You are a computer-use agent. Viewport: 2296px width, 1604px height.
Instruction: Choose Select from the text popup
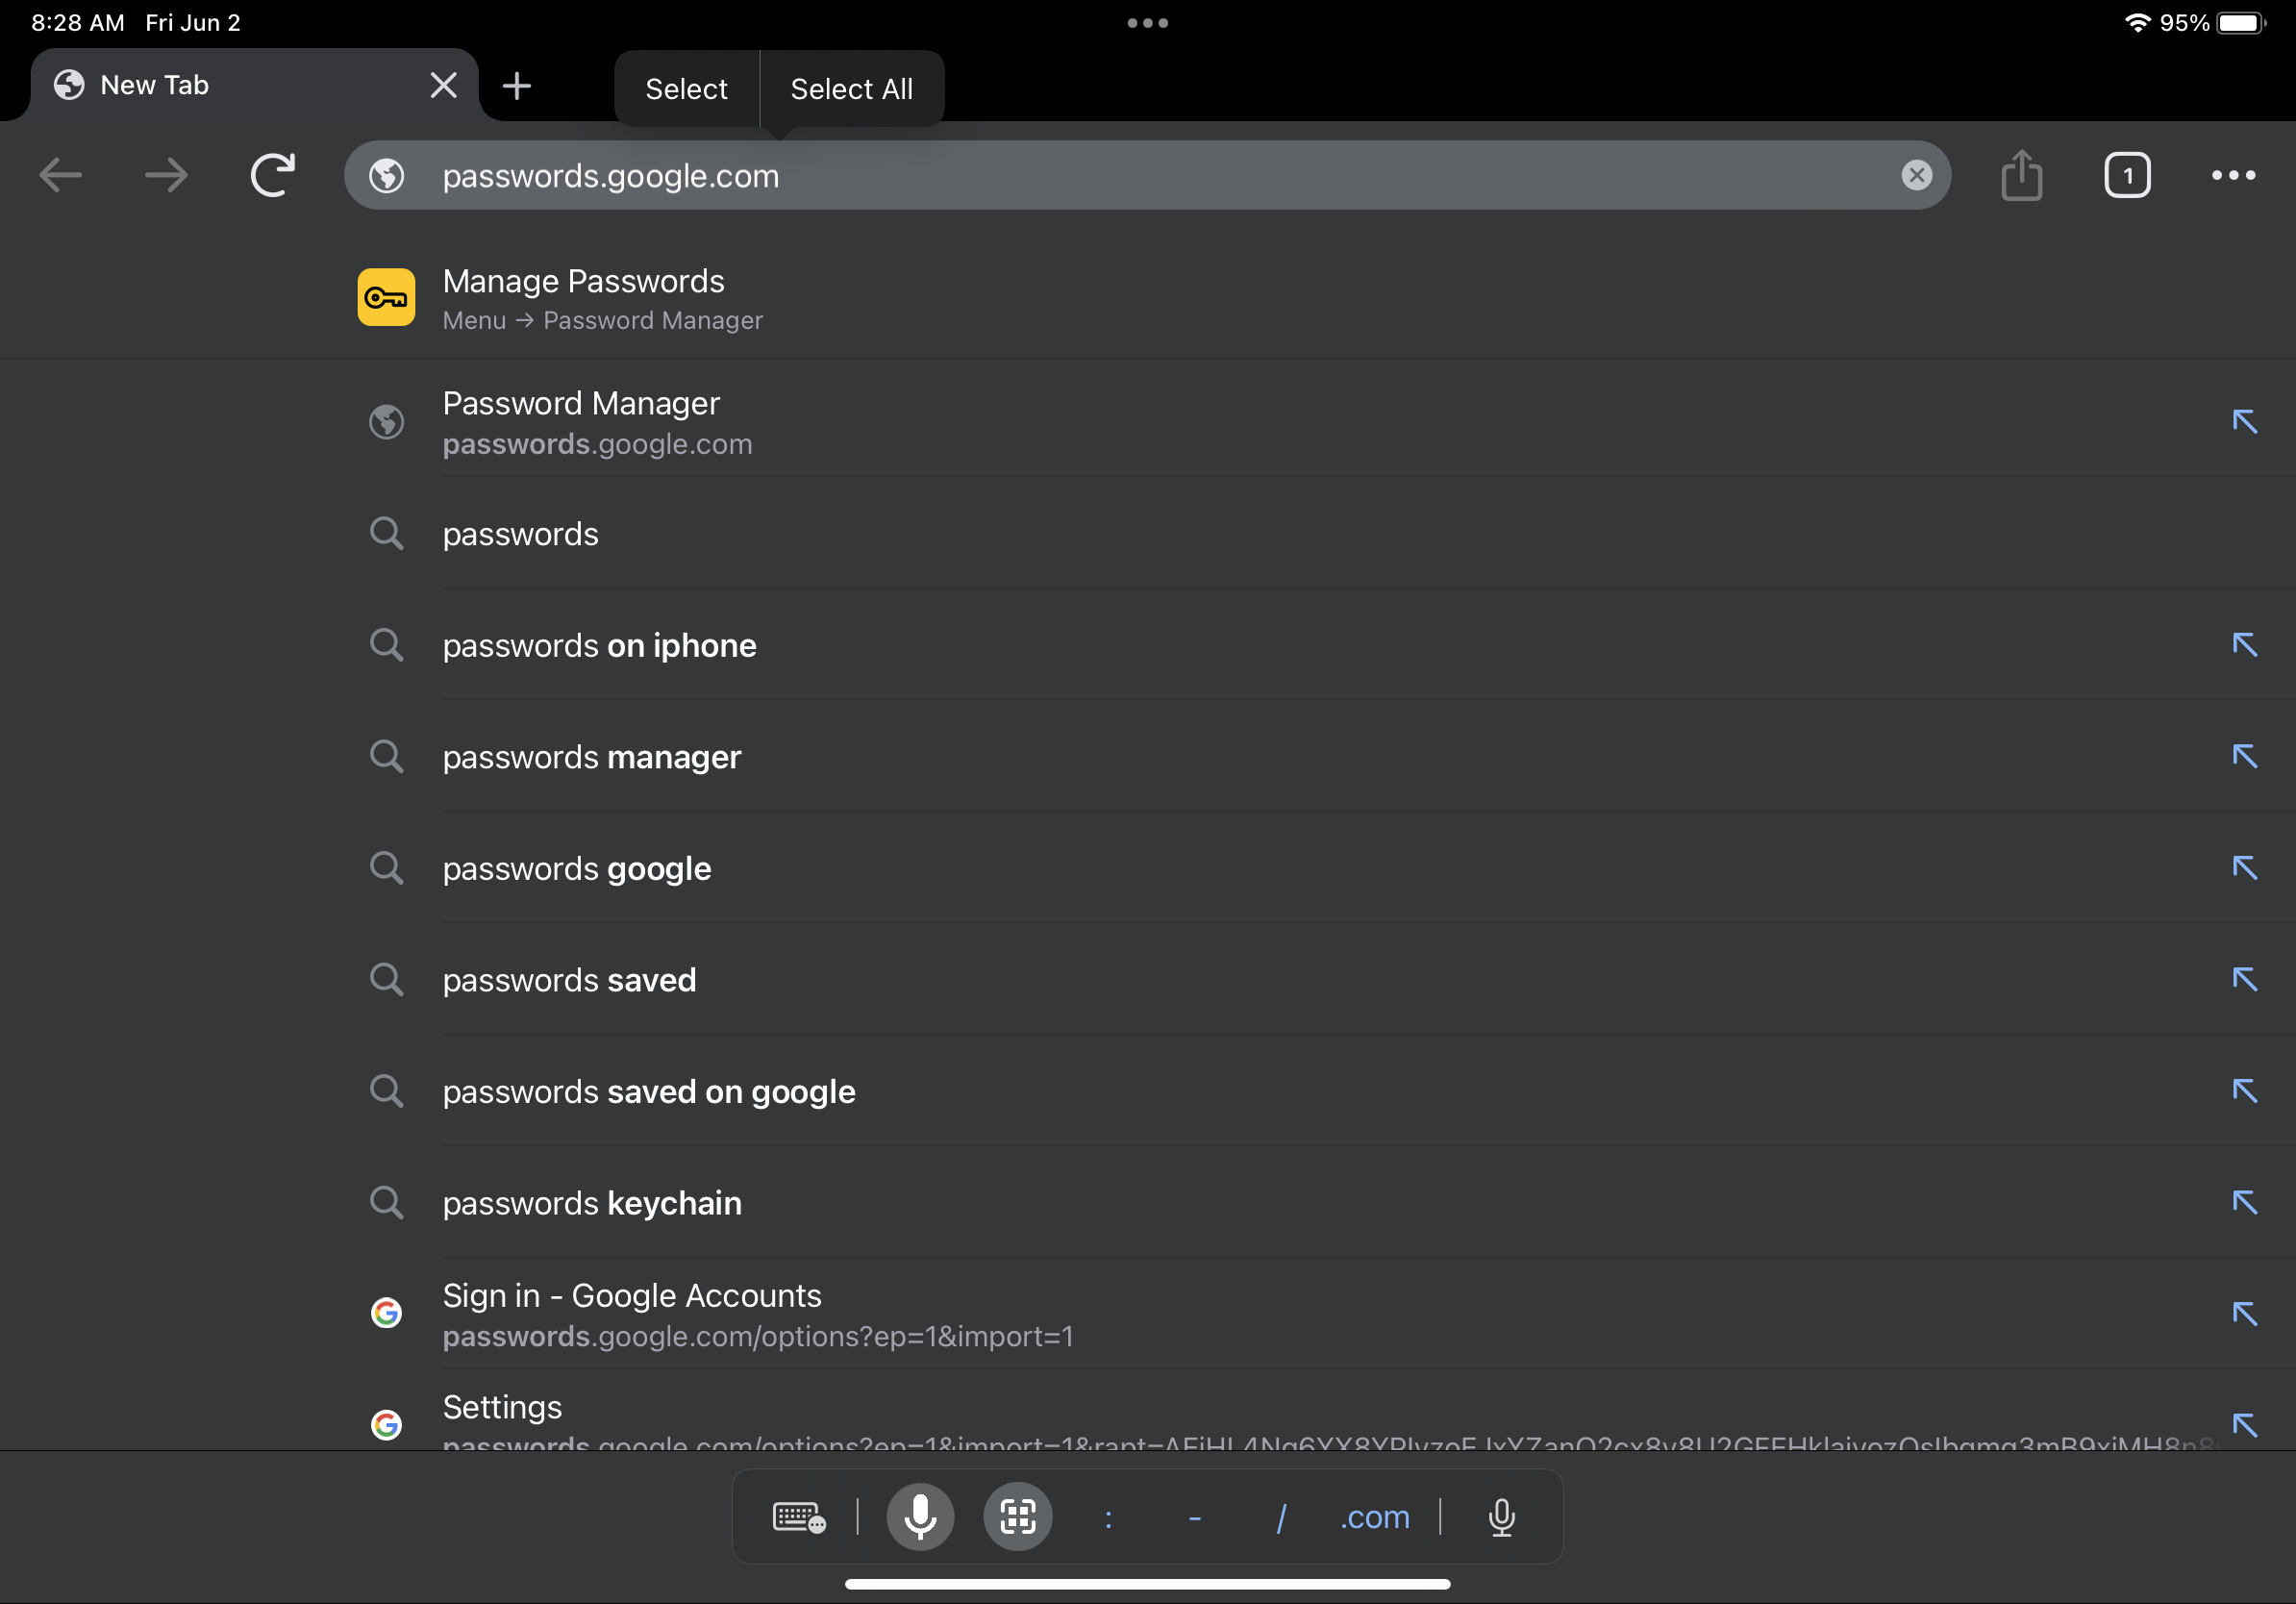687,89
